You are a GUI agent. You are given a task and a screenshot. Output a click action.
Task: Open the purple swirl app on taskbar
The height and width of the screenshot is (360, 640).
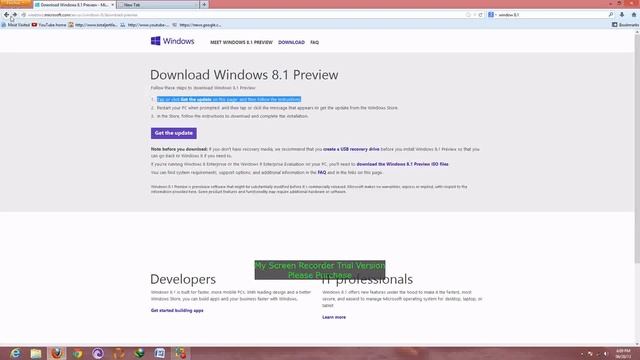[x=98, y=353]
